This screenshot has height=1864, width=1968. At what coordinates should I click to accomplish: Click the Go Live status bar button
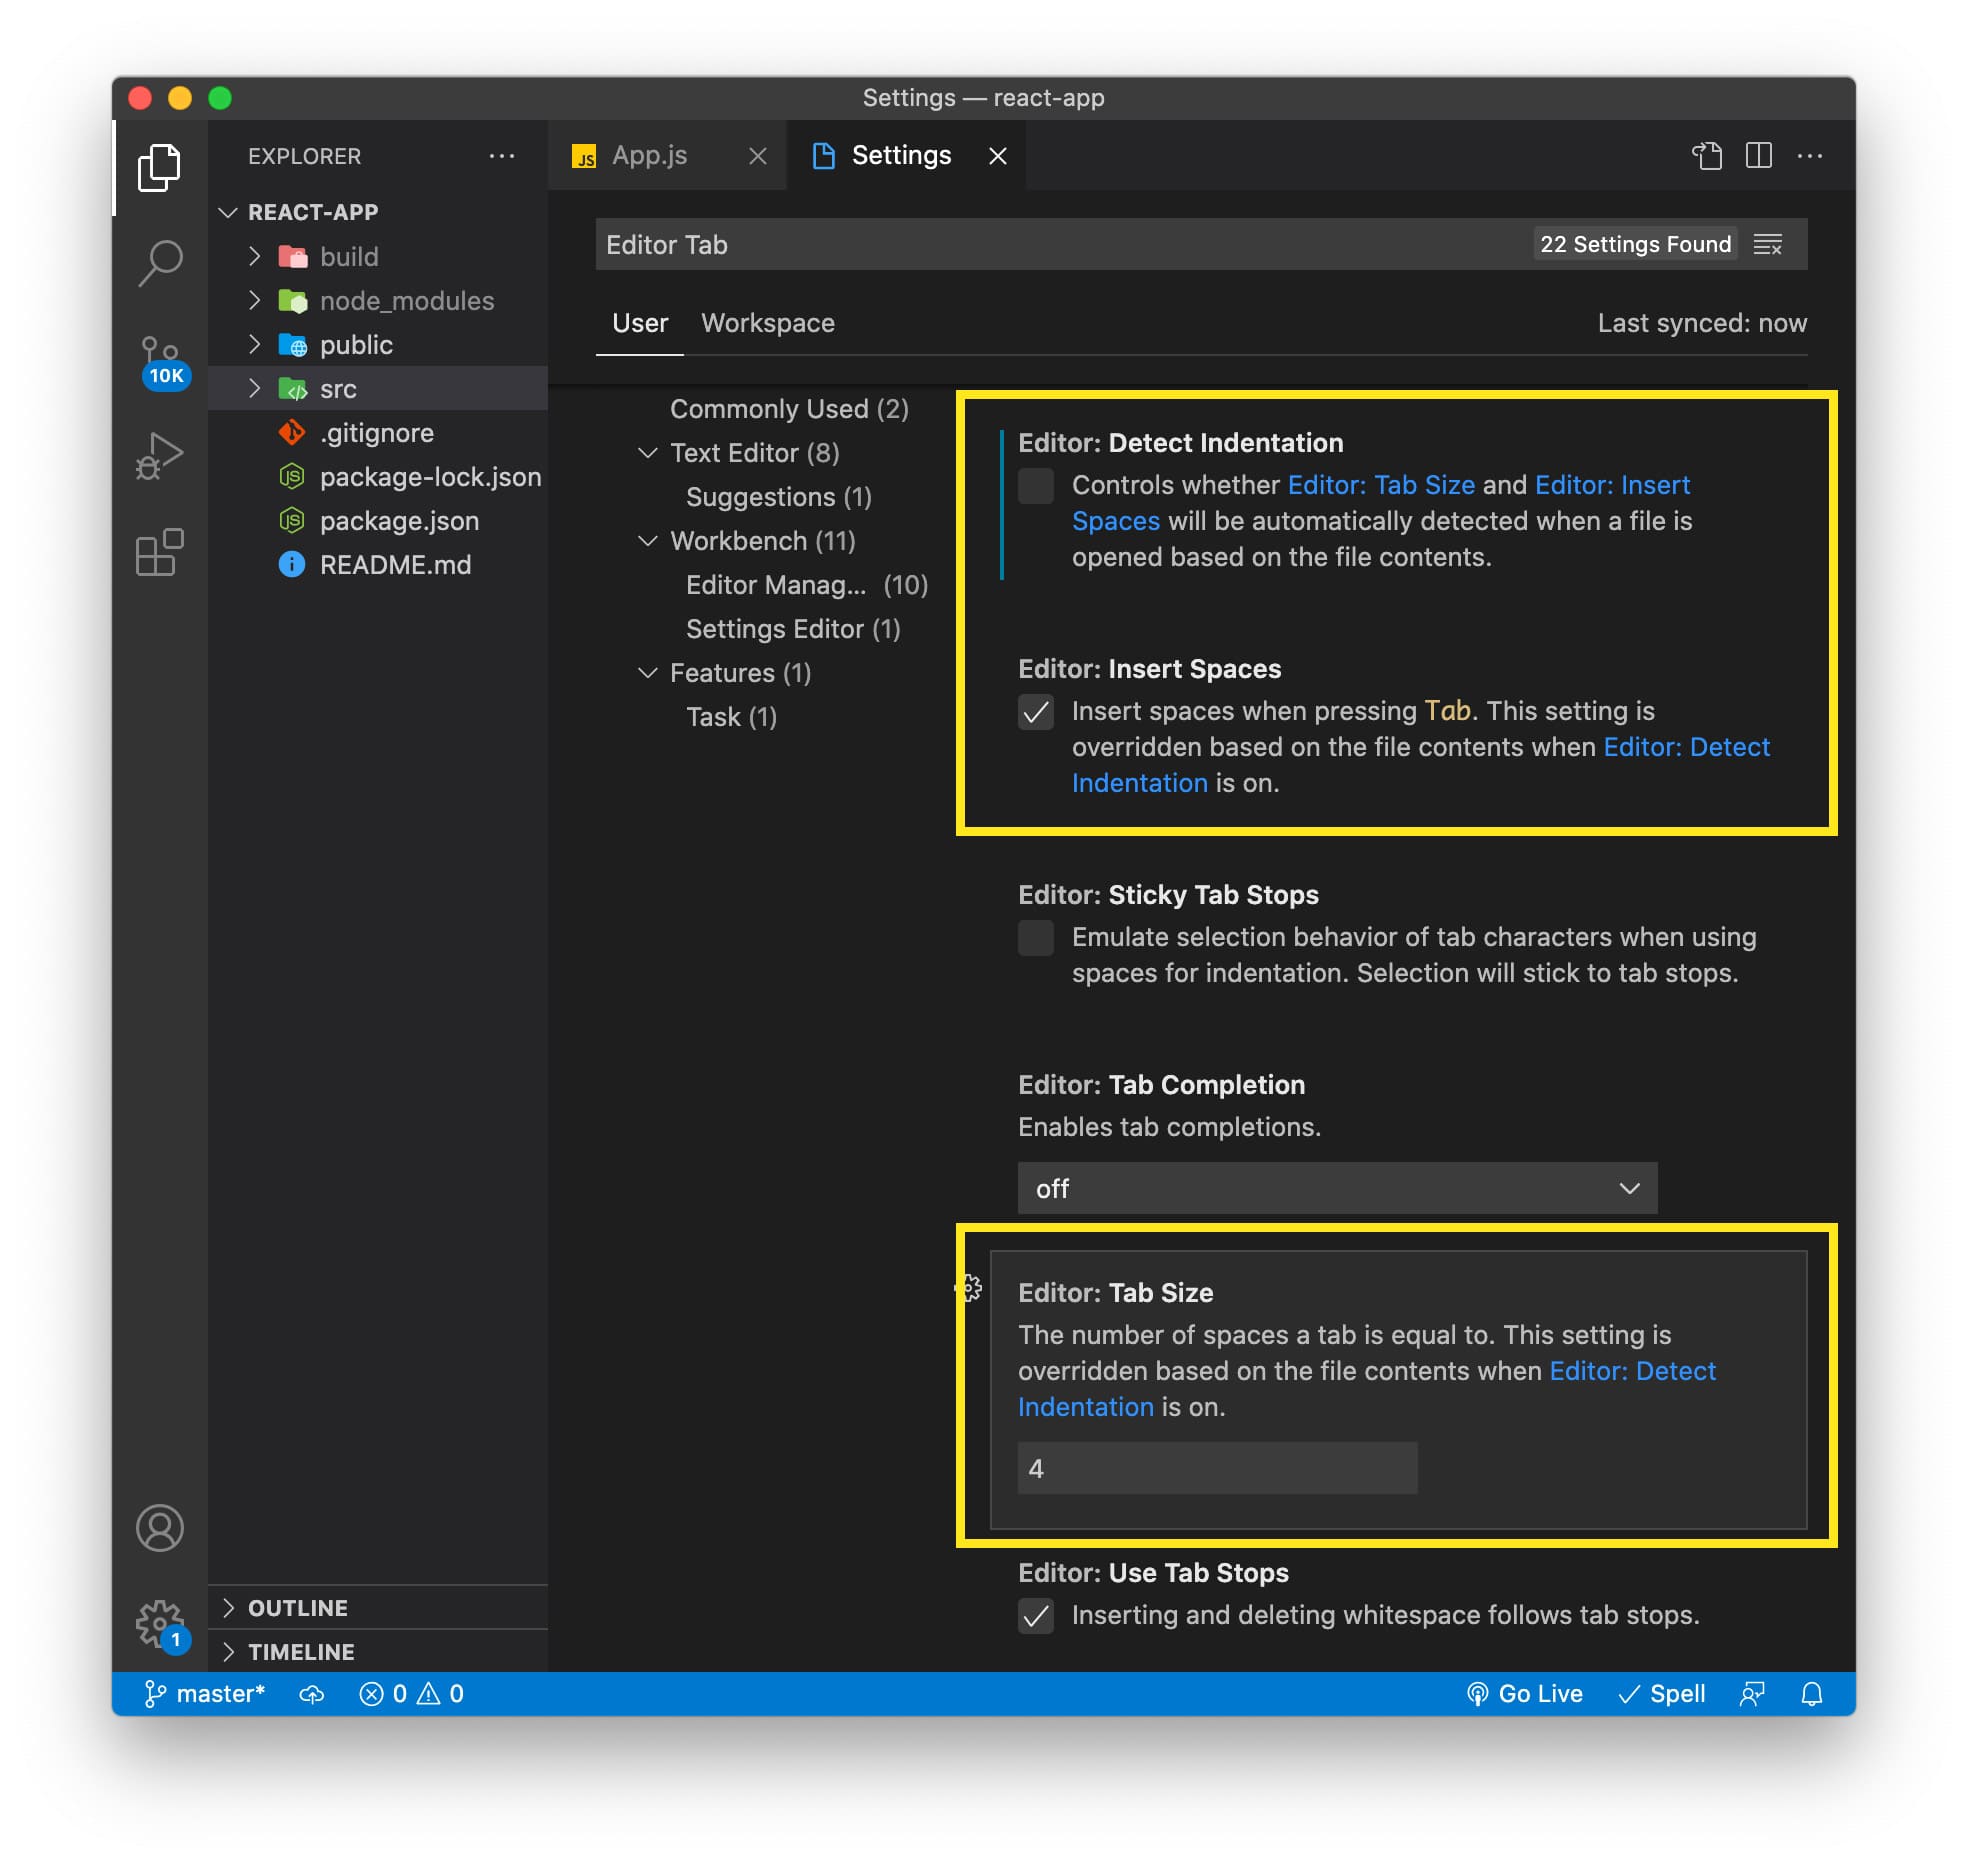click(x=1526, y=1693)
